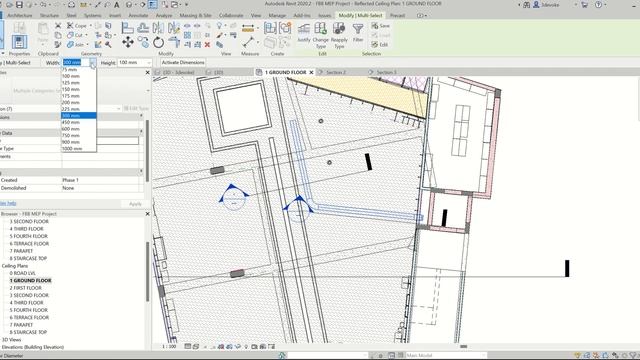
Task: Choose 1000 mm from Width list
Action: (79, 149)
